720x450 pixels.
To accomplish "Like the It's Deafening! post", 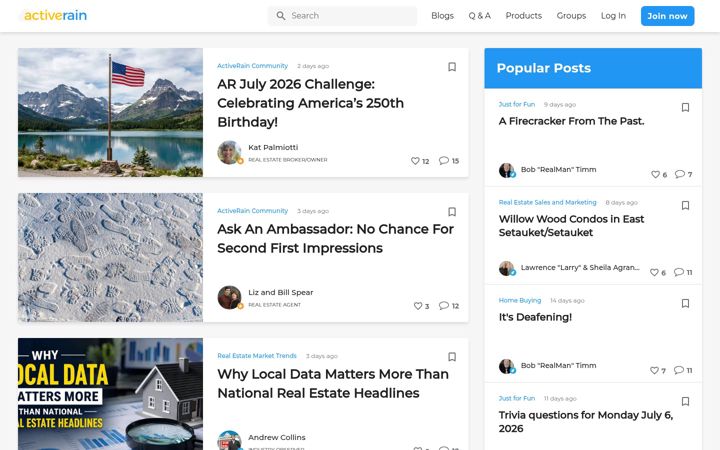I will [x=654, y=370].
